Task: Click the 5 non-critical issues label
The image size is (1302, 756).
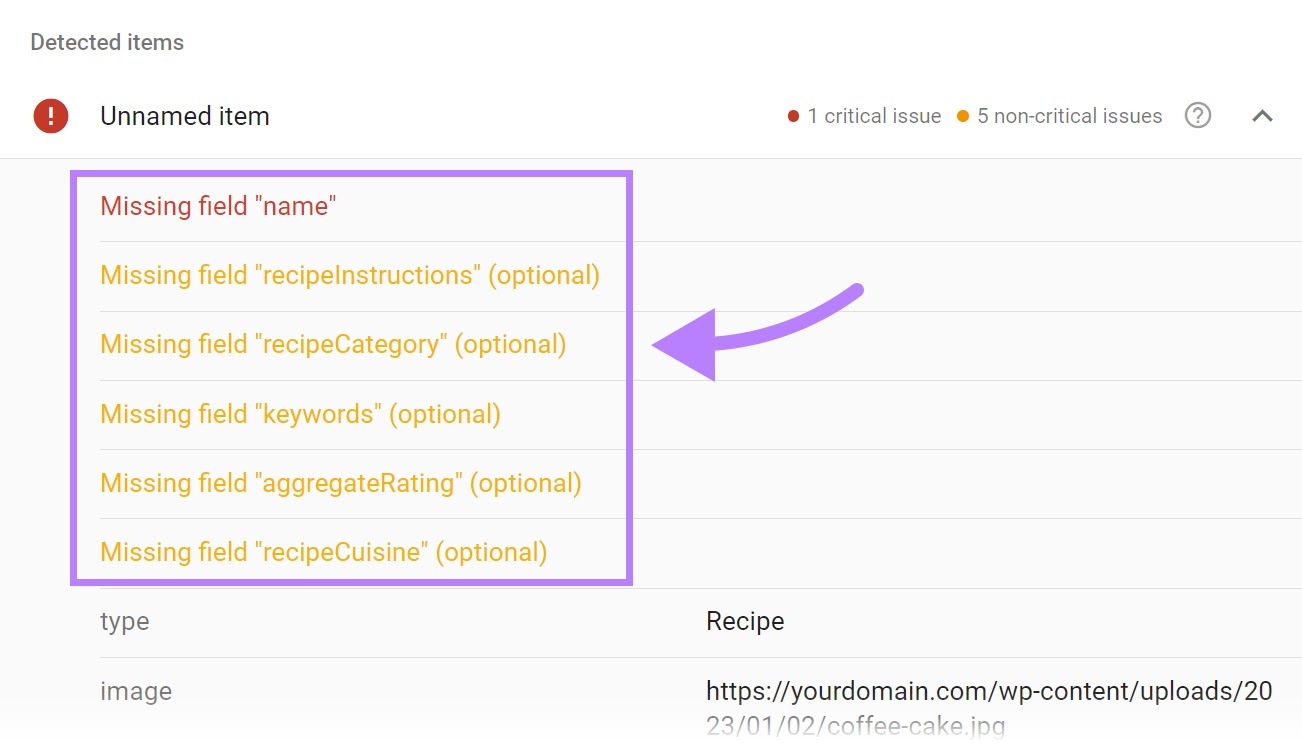Action: 1069,116
